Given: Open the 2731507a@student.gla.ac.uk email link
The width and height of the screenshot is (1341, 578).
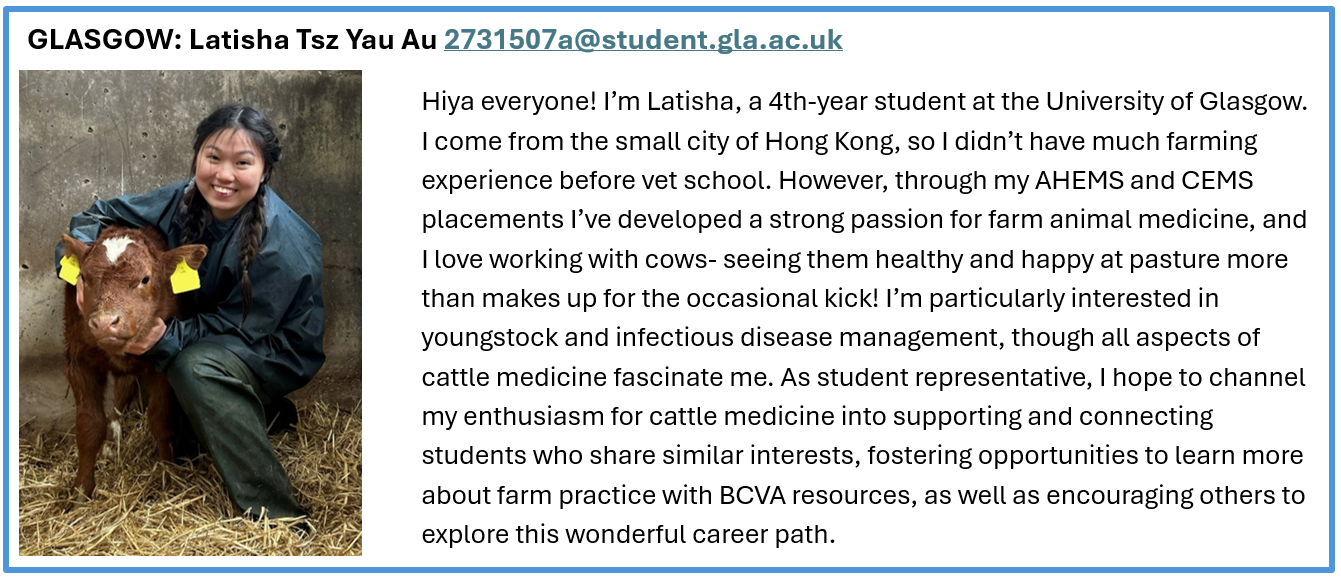Looking at the screenshot, I should click(x=643, y=40).
